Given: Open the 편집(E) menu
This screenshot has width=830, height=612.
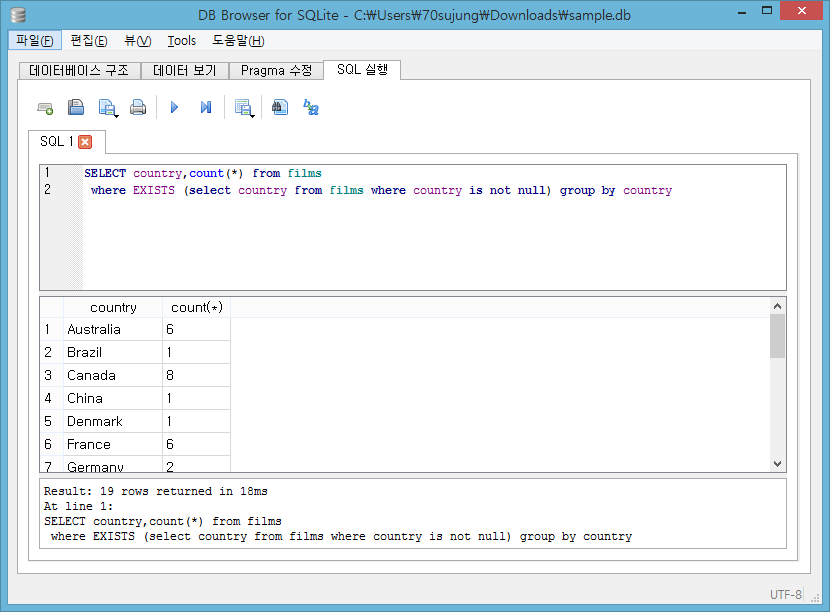Looking at the screenshot, I should point(89,41).
